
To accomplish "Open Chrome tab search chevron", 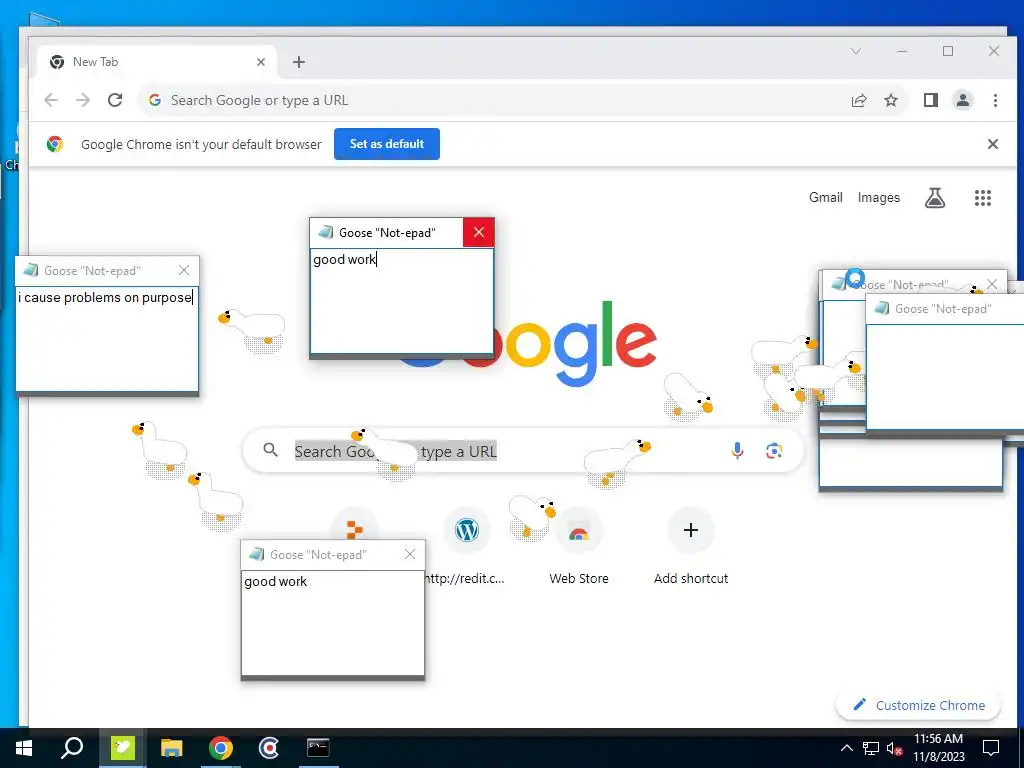I will coord(856,51).
